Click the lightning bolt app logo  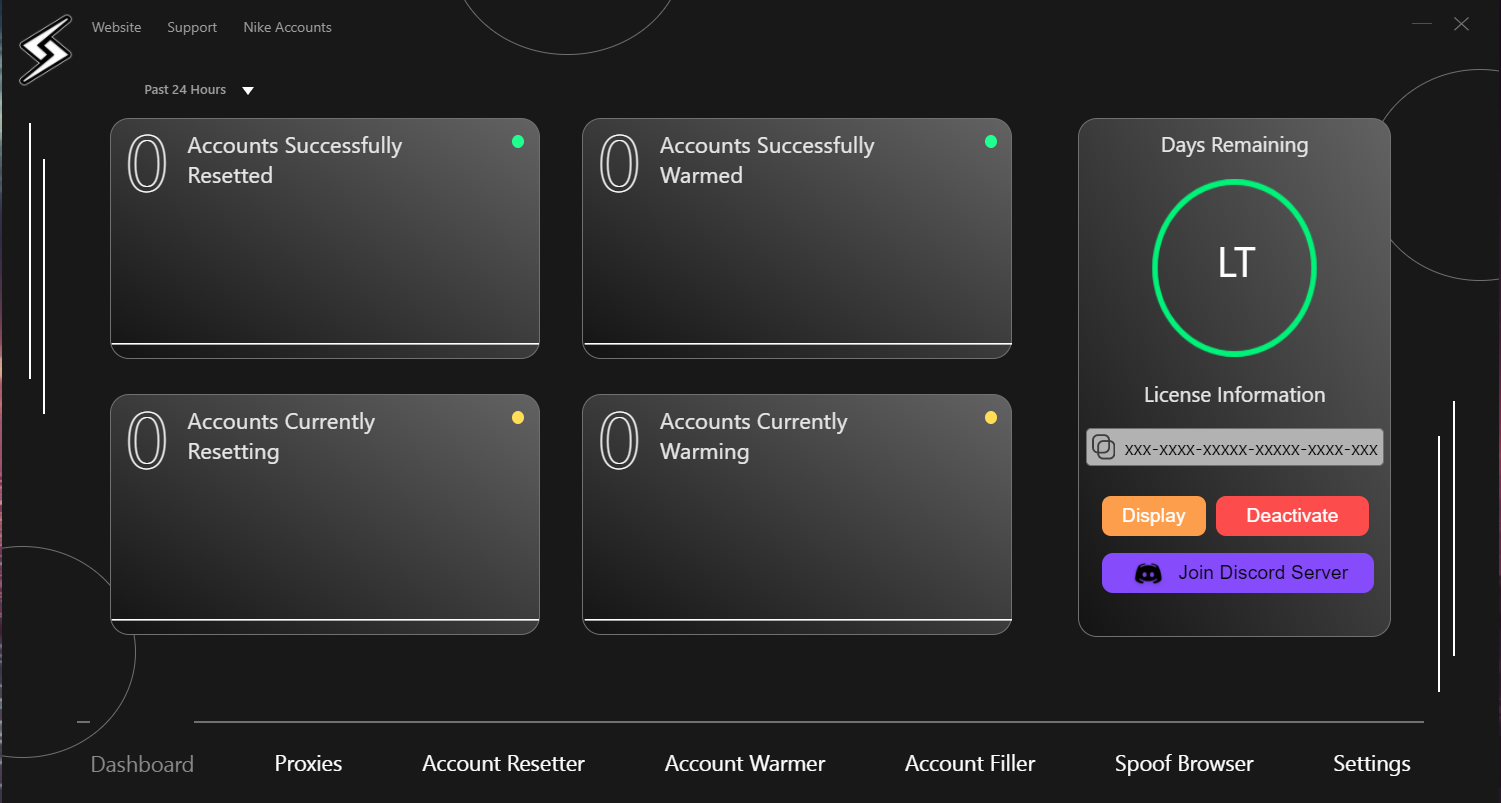point(45,49)
